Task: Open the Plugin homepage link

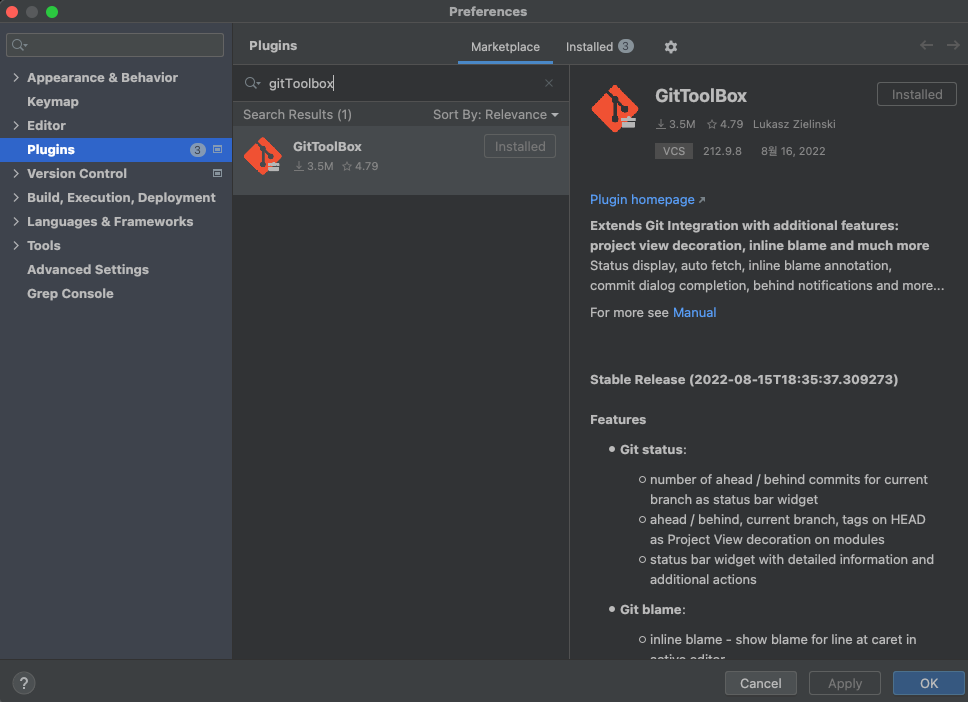Action: coord(647,199)
